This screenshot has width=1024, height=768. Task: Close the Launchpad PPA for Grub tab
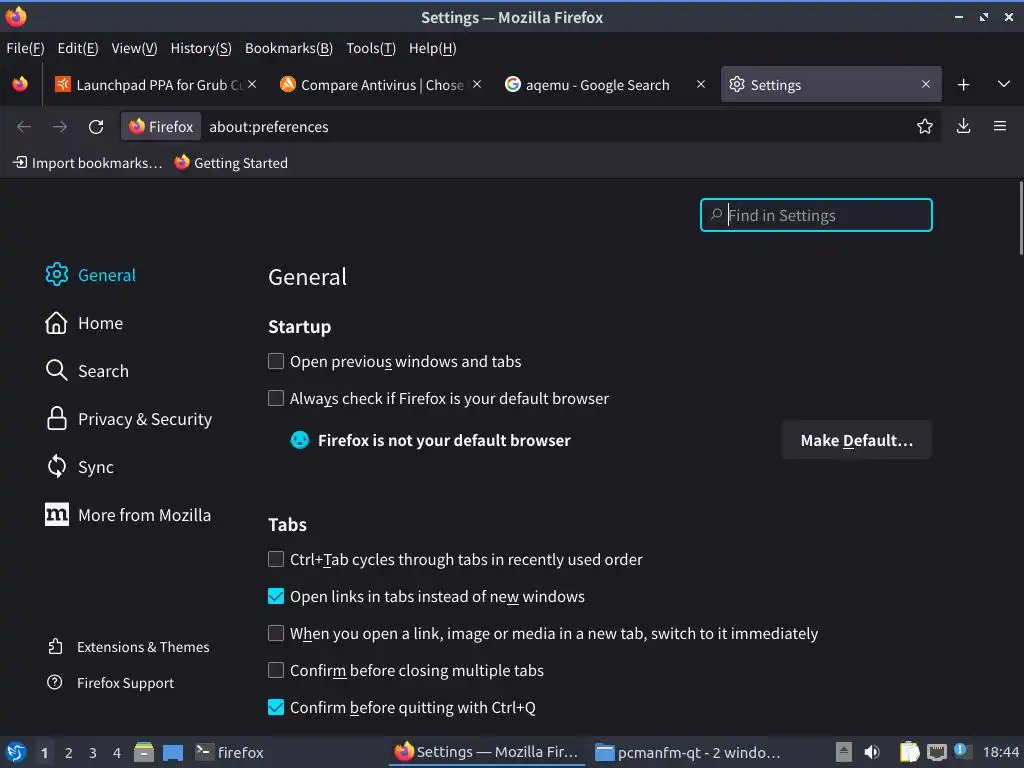[252, 84]
